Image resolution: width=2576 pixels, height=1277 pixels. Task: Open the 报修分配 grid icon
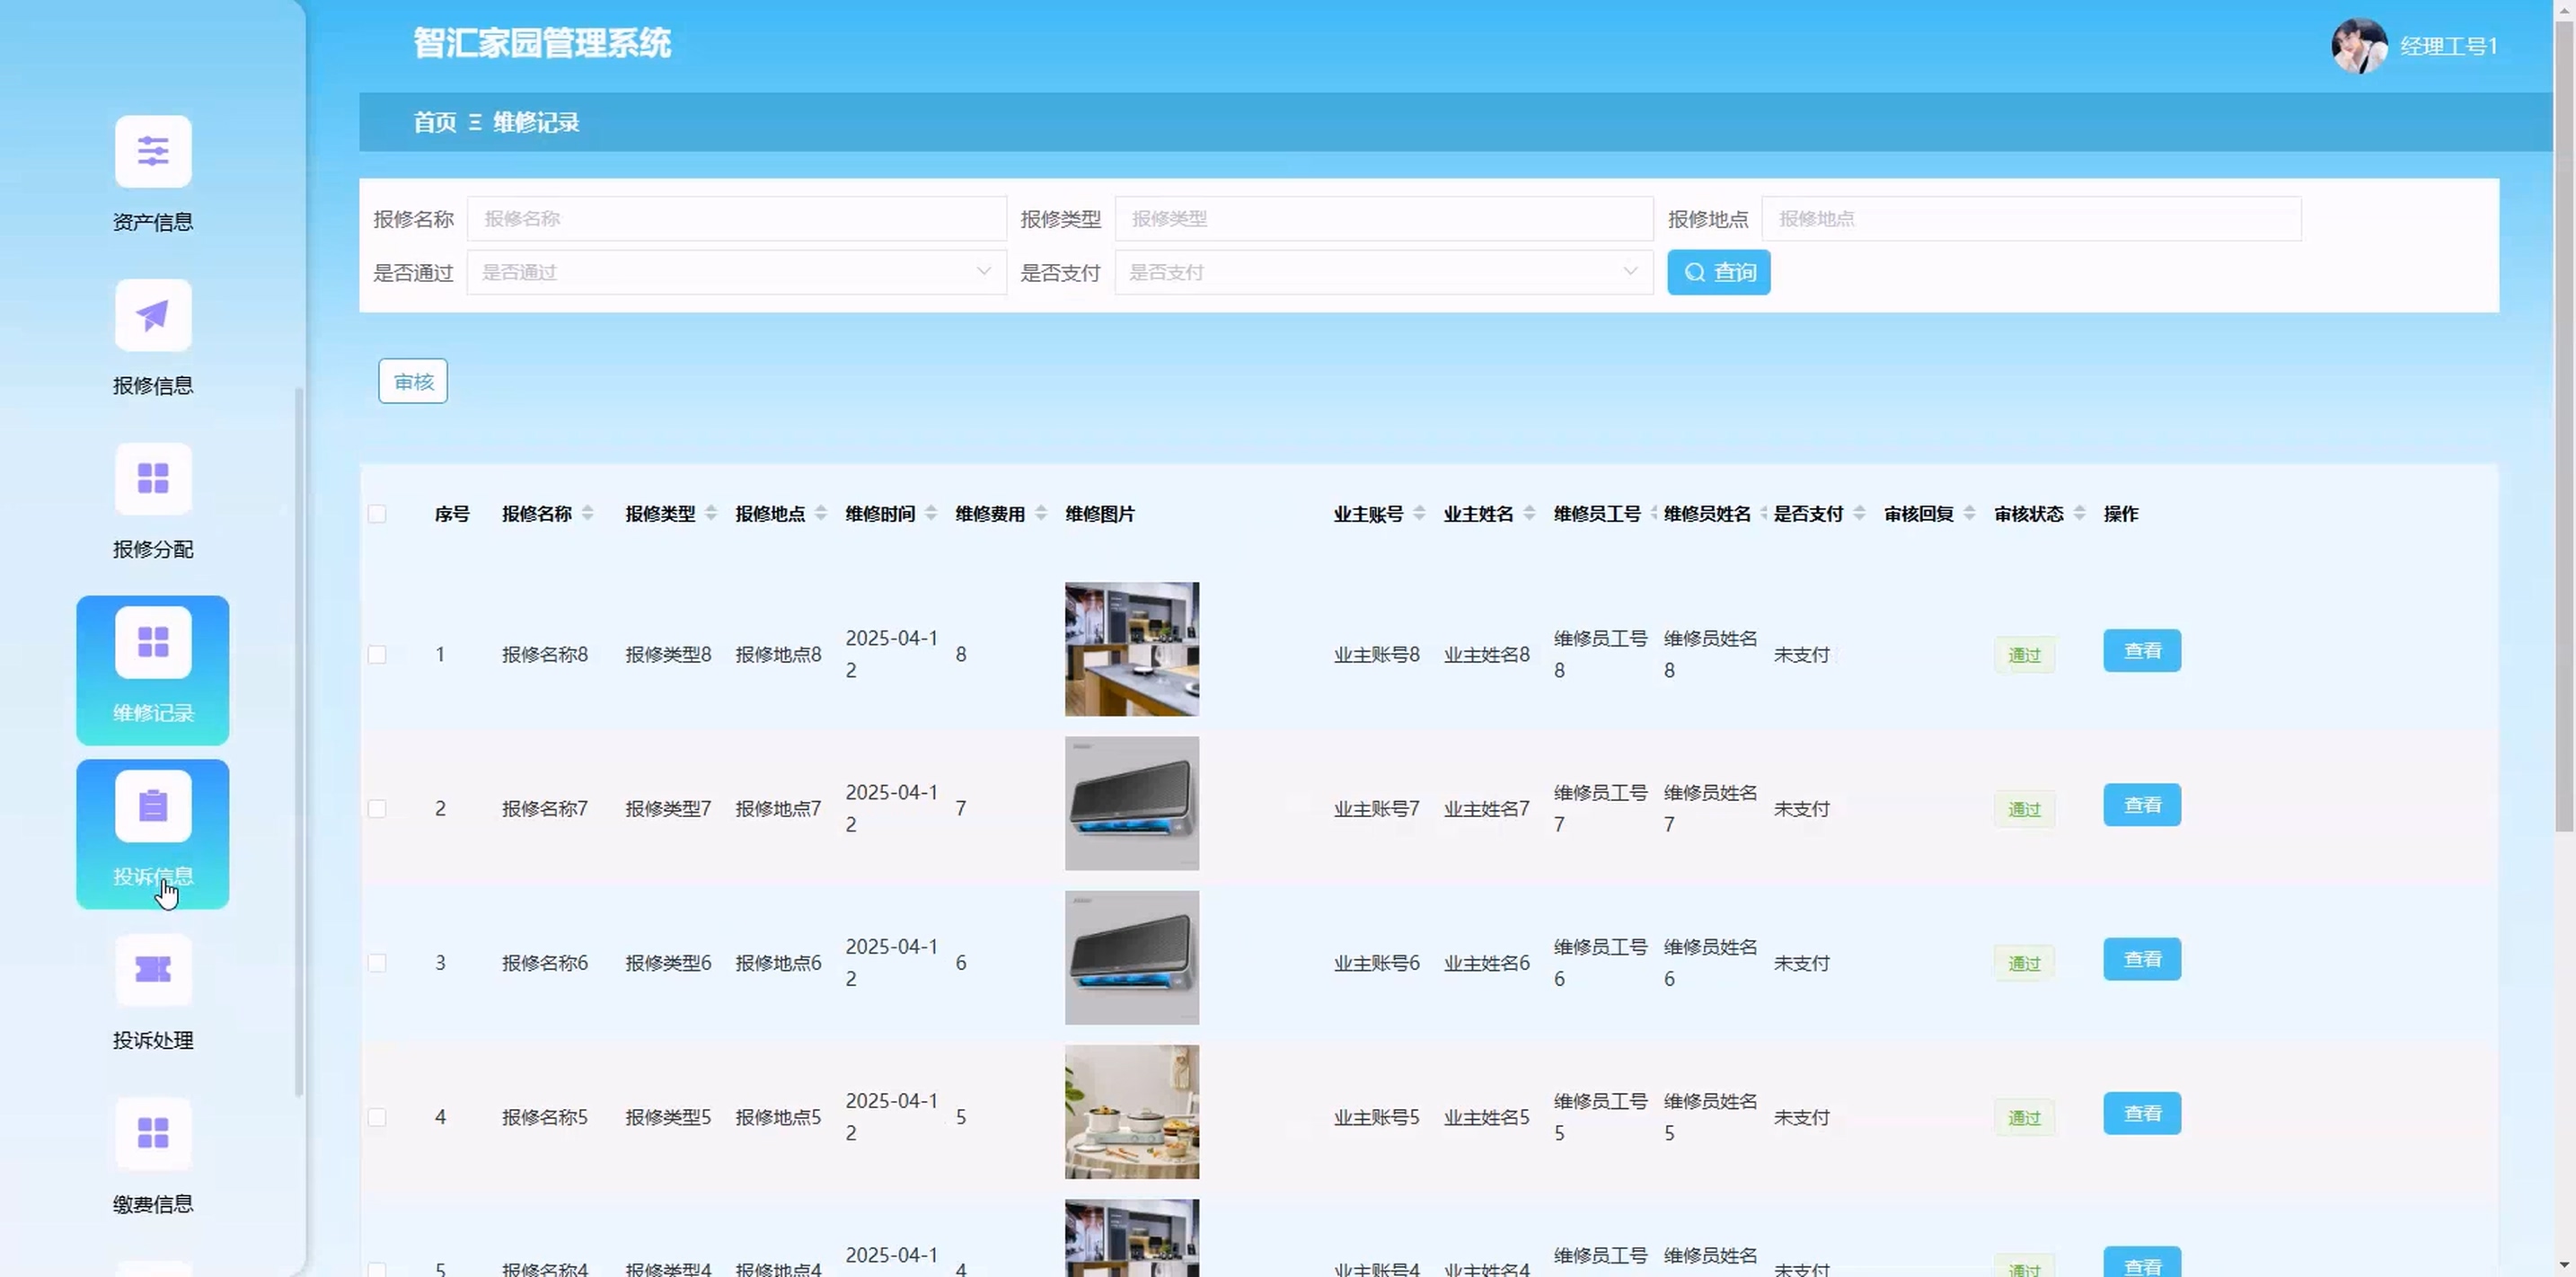(x=153, y=479)
